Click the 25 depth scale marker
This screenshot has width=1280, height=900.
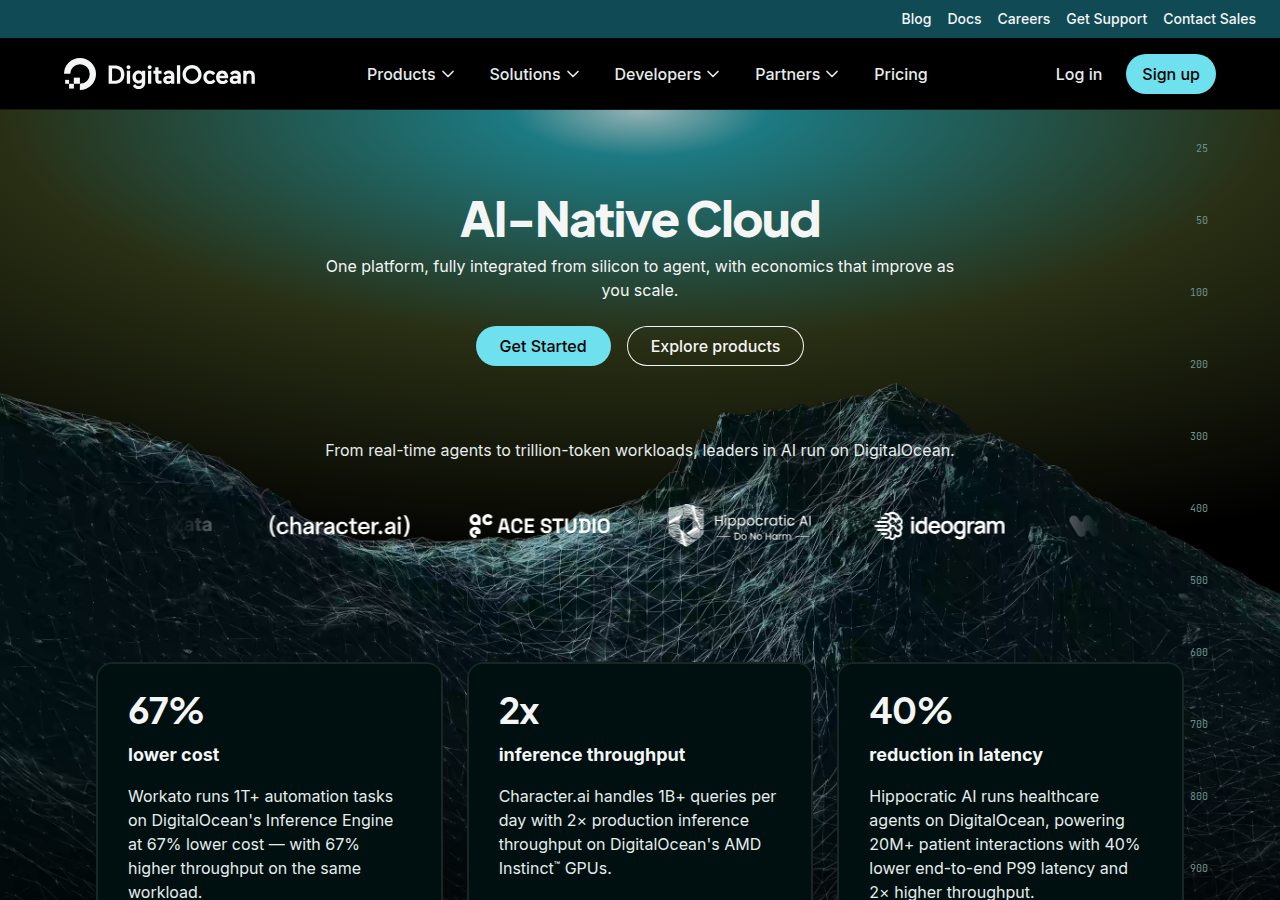(1201, 148)
